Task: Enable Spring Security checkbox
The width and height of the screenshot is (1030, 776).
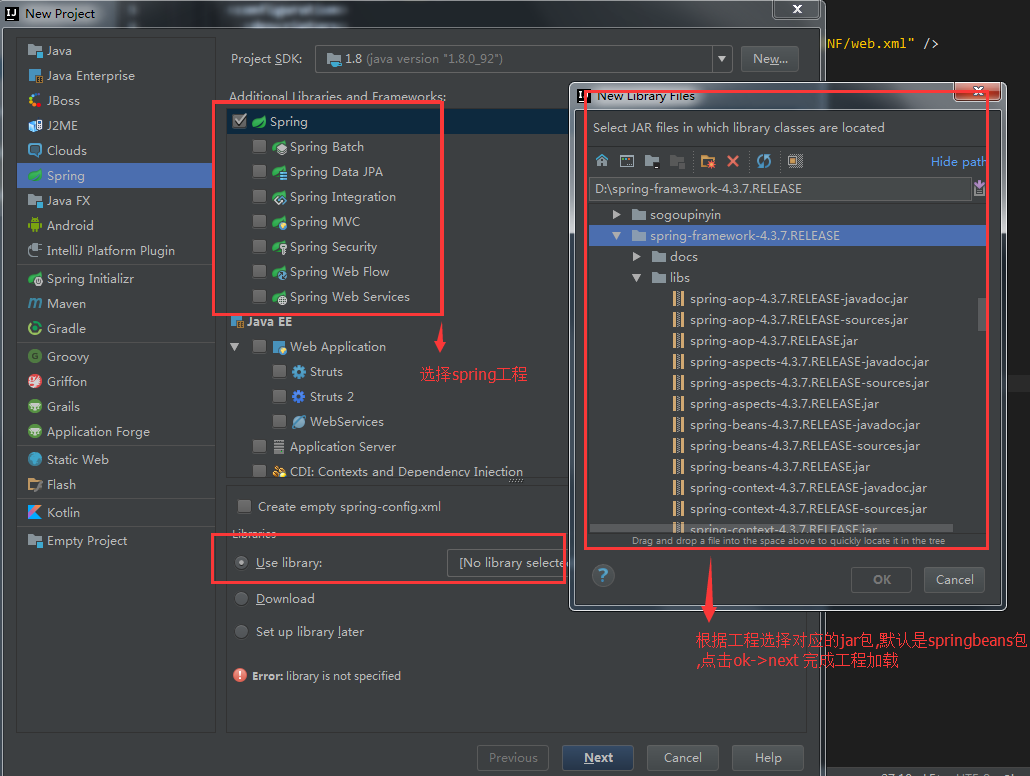Action: click(259, 246)
